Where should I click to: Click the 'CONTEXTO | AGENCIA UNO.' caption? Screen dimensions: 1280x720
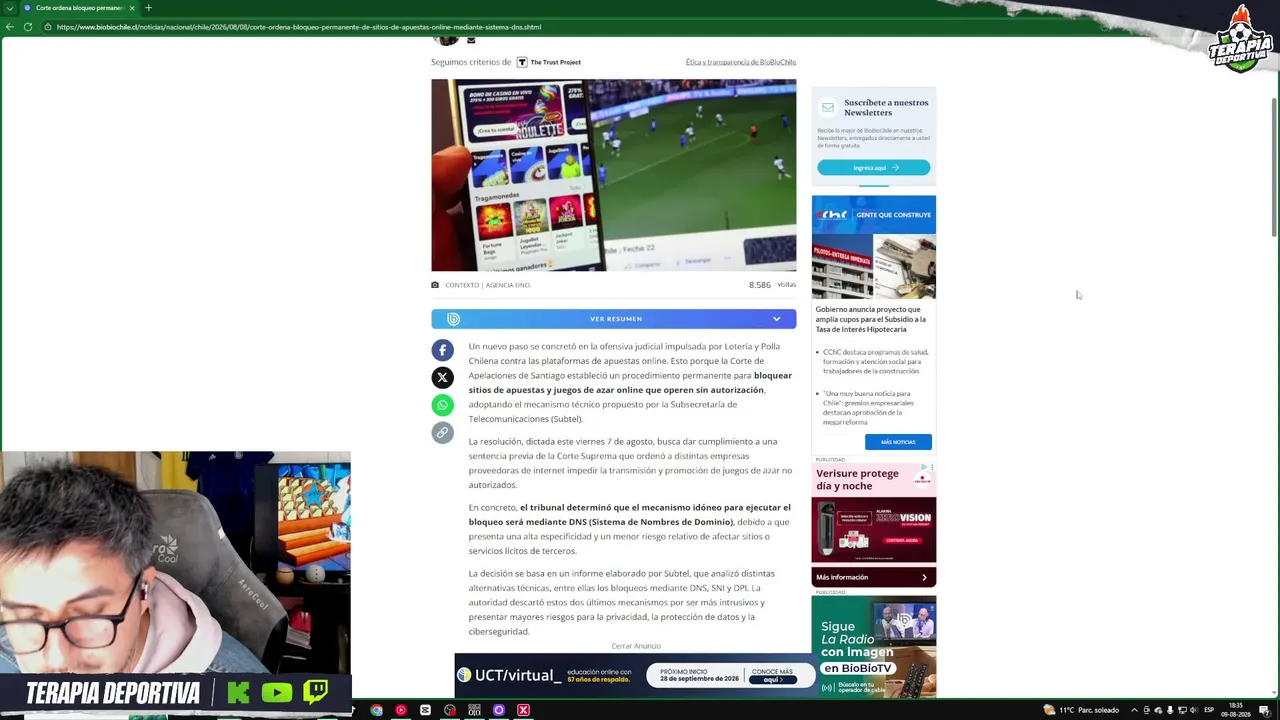point(488,285)
